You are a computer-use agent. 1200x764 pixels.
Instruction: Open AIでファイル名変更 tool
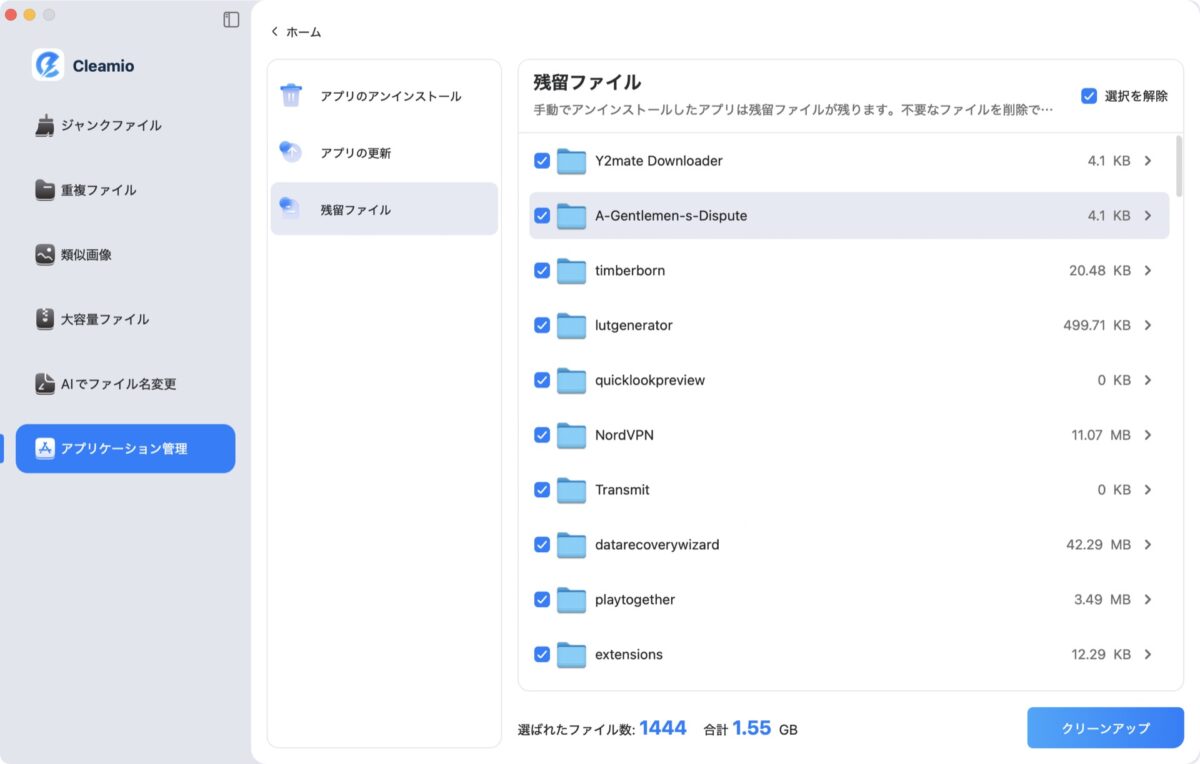(x=105, y=383)
